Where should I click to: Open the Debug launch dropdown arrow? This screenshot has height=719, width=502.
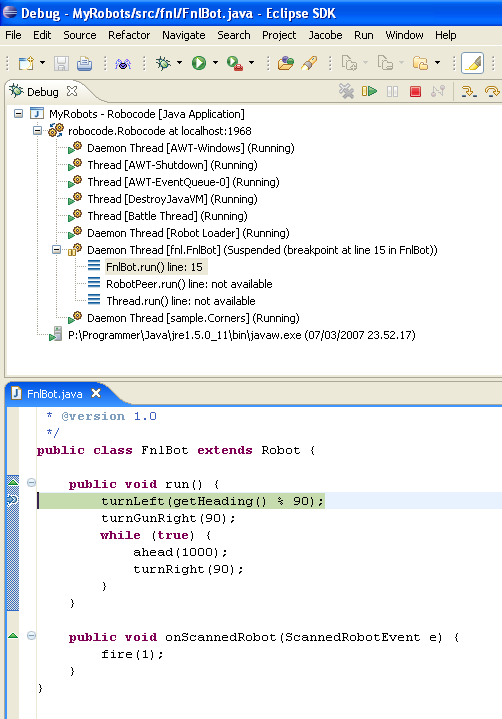(x=179, y=63)
